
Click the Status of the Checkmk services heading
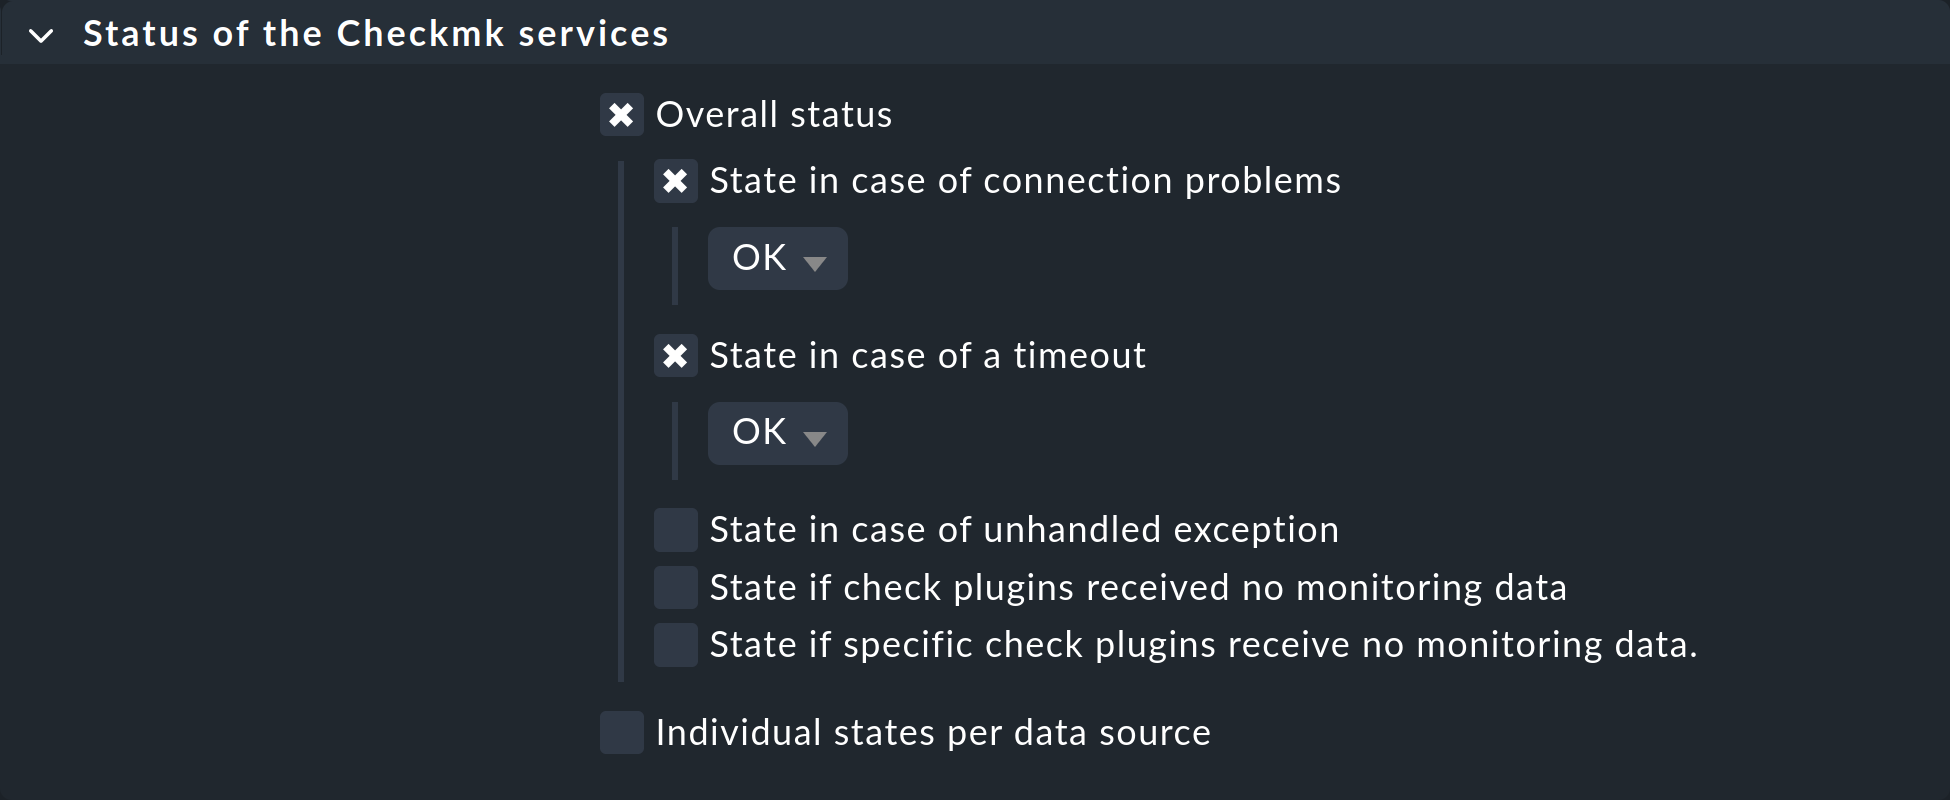coord(375,33)
